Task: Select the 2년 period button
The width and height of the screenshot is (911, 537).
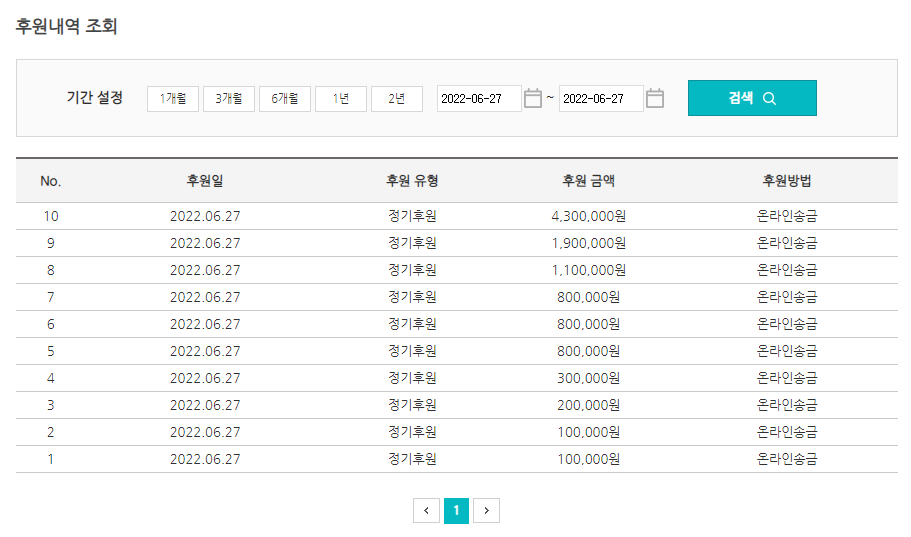Action: coord(397,99)
